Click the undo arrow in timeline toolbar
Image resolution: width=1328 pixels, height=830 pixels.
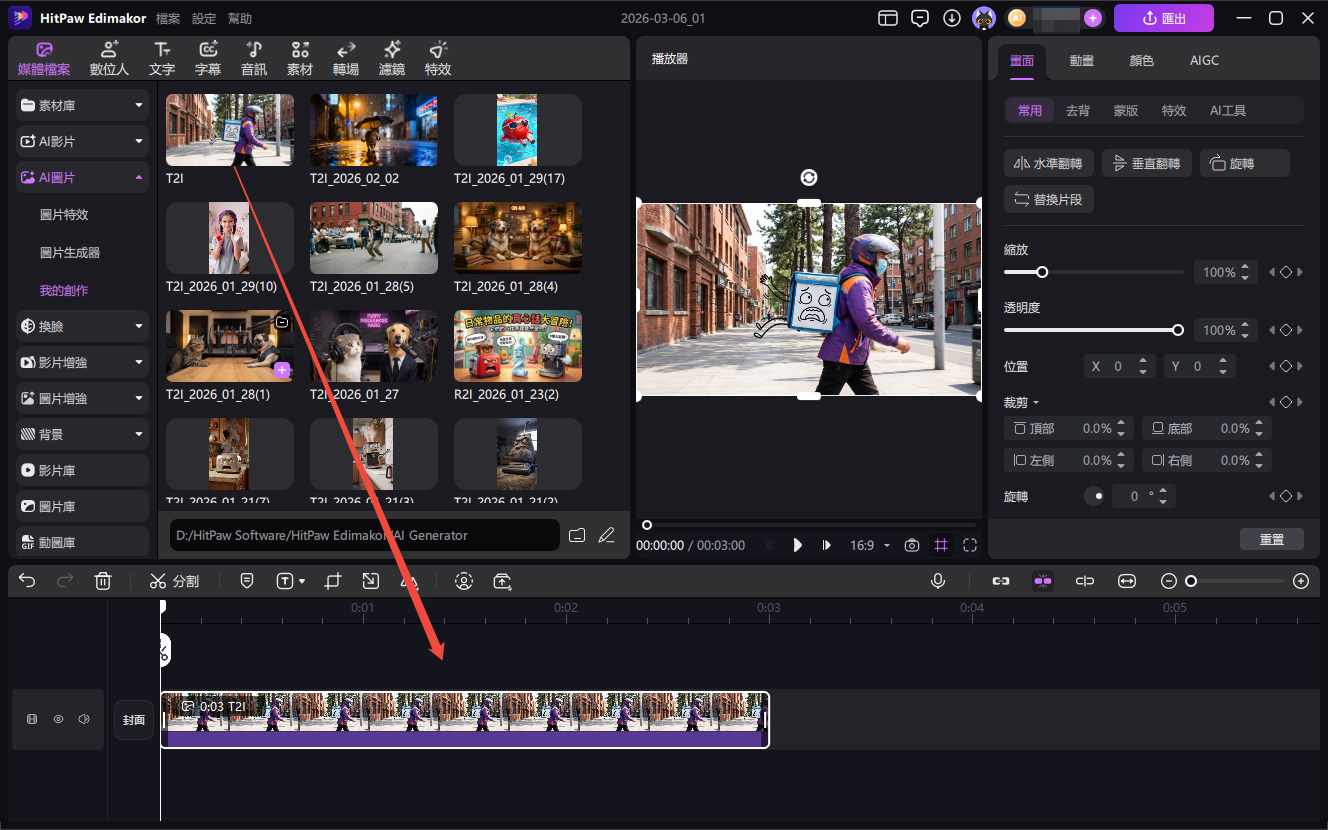click(x=27, y=581)
